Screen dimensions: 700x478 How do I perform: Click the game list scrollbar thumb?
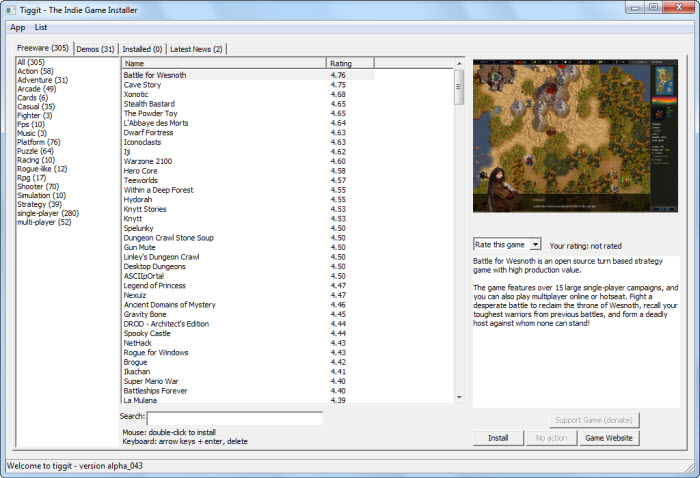(458, 87)
